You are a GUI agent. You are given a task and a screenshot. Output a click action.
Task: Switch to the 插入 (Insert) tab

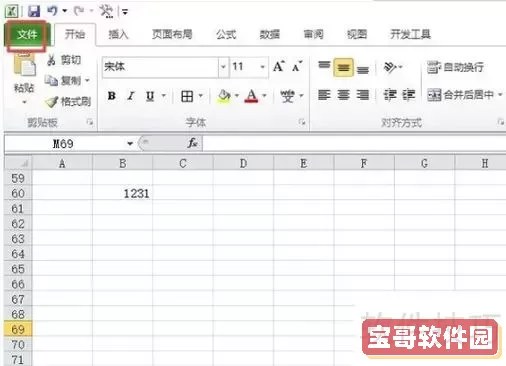pyautogui.click(x=118, y=34)
